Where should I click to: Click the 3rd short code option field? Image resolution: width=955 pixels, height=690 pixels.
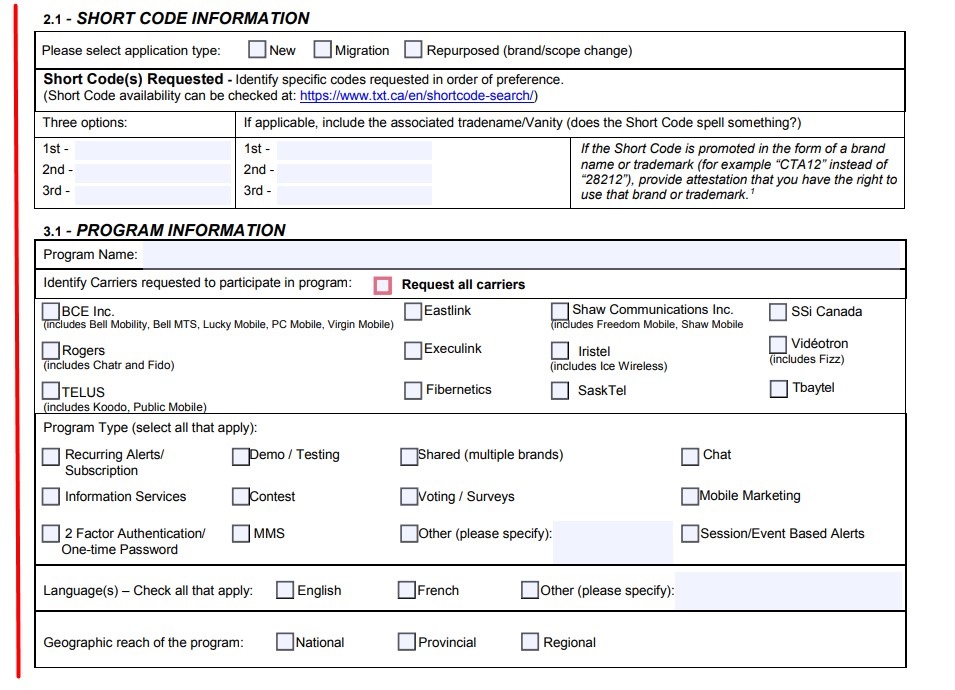coord(153,195)
